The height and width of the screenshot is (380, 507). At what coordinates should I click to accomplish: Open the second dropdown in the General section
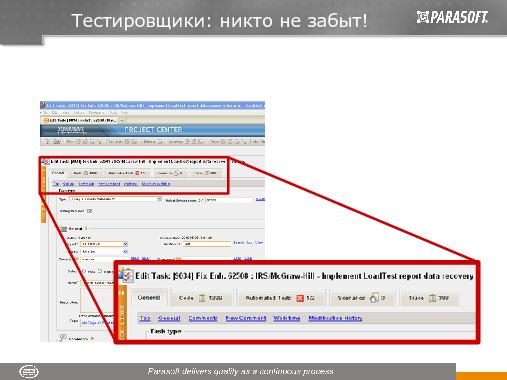click(104, 251)
